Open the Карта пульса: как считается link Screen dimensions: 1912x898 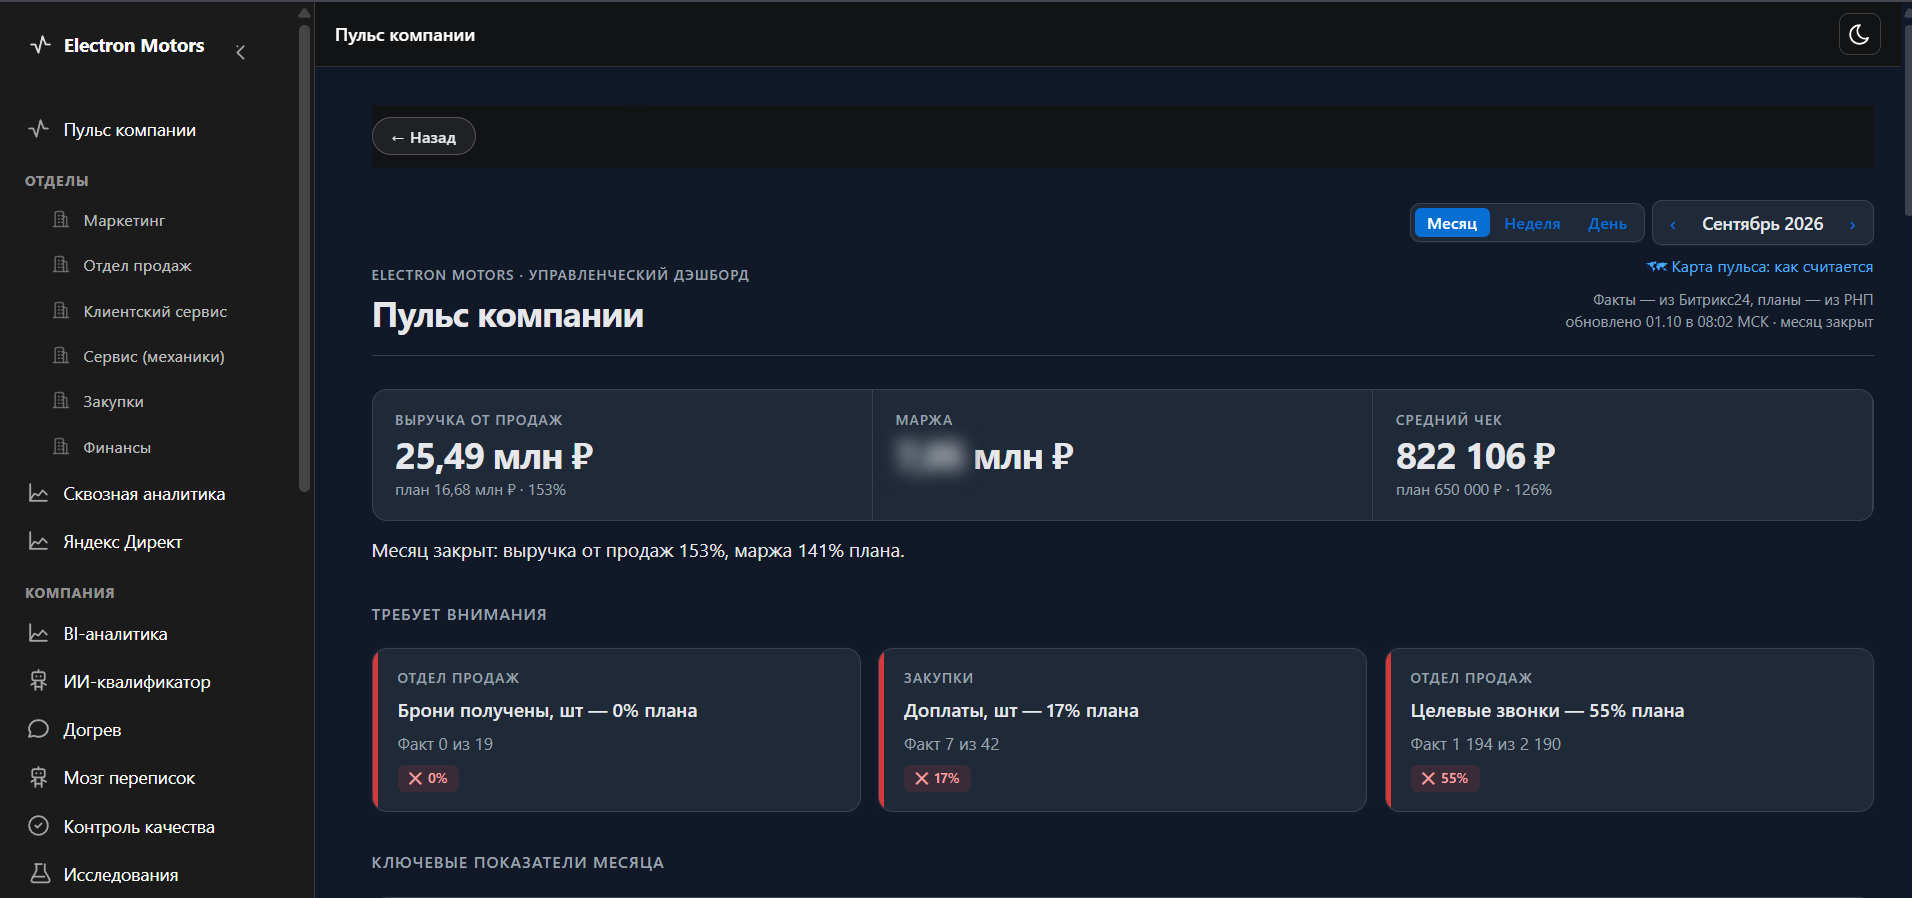click(1760, 267)
